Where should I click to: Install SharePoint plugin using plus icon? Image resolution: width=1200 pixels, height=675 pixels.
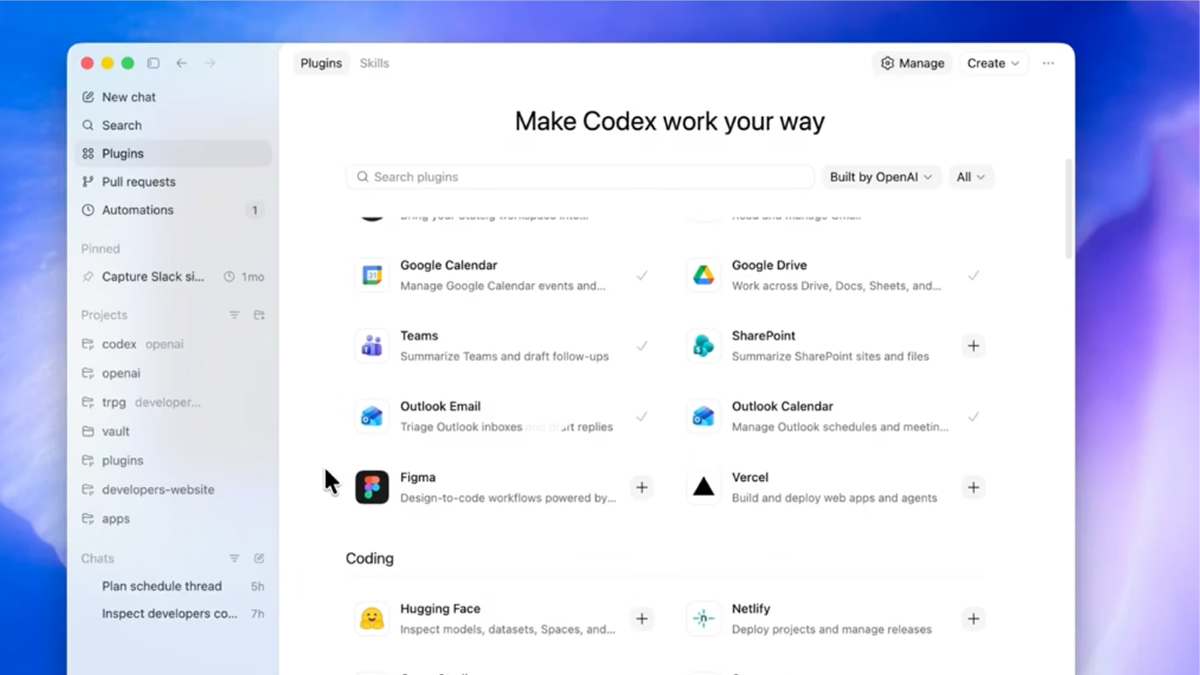[973, 346]
